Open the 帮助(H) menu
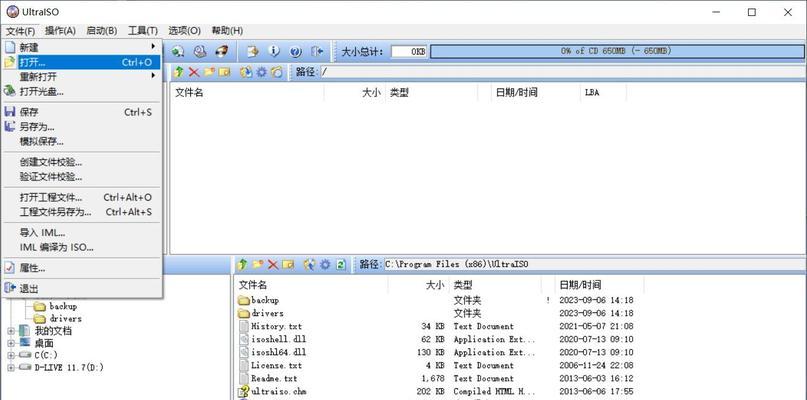This screenshot has width=807, height=400. (x=227, y=31)
